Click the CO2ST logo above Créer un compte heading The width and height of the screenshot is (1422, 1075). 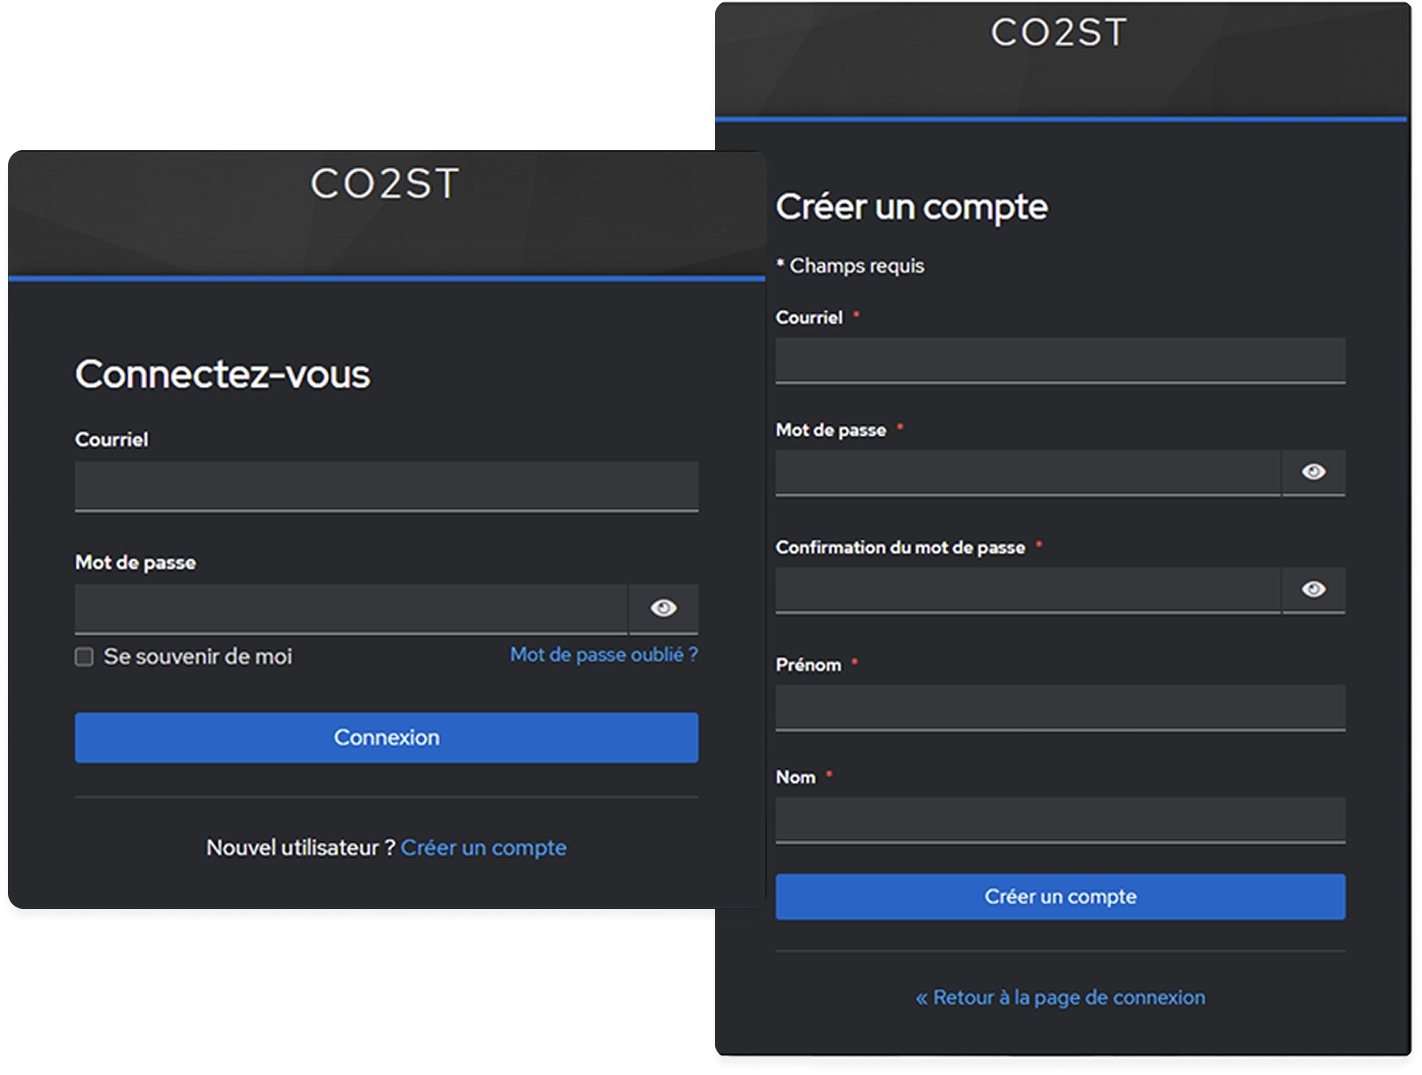pos(1059,33)
